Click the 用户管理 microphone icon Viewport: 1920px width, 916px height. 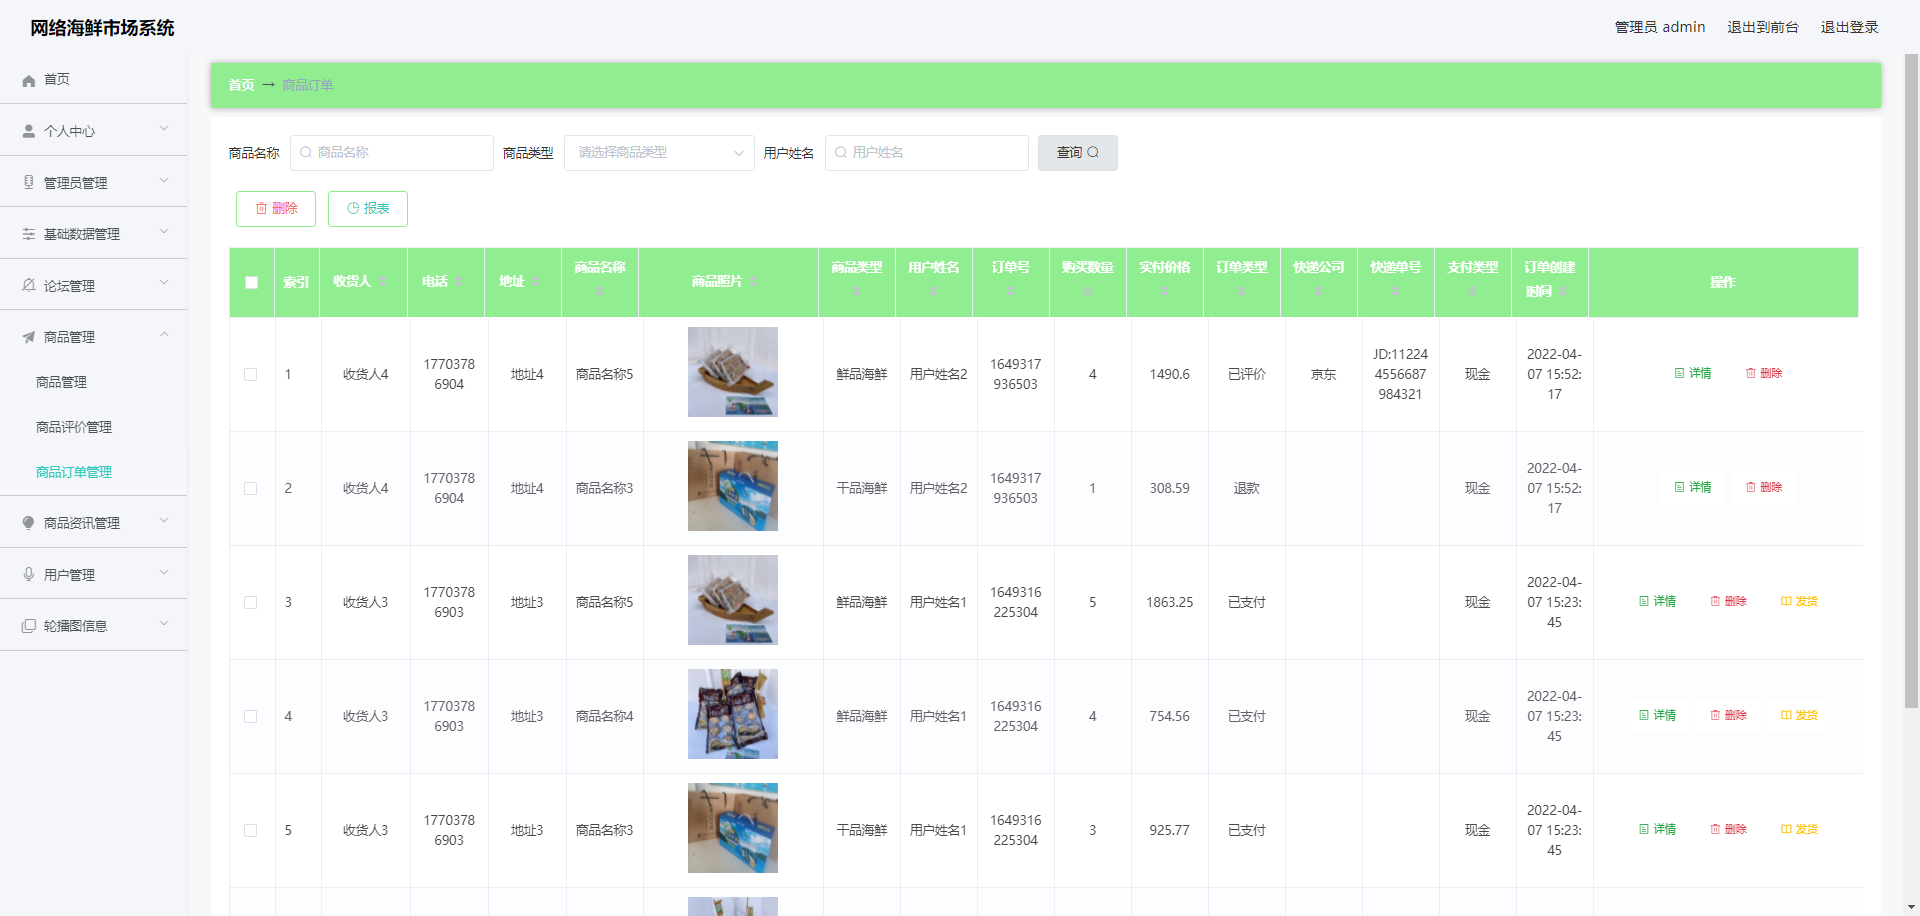[29, 574]
